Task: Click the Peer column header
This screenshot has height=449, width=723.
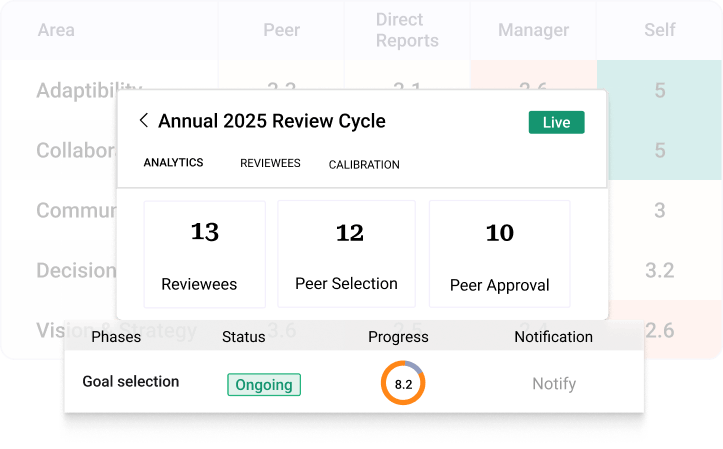Action: (x=281, y=30)
